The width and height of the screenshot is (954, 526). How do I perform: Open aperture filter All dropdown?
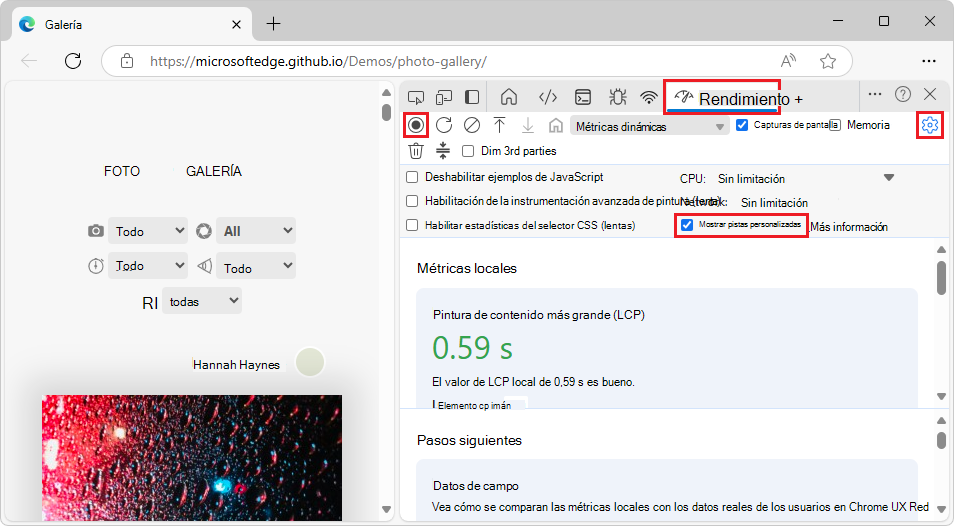coord(256,230)
